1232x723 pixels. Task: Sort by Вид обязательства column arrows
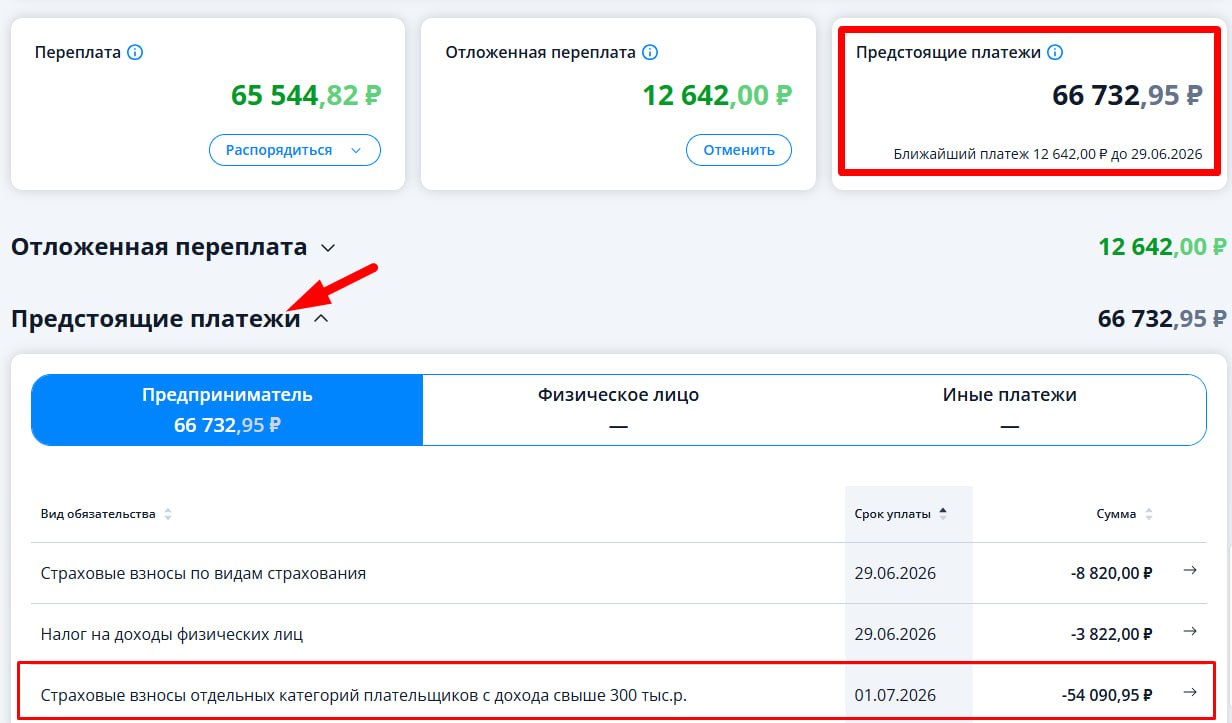[168, 514]
